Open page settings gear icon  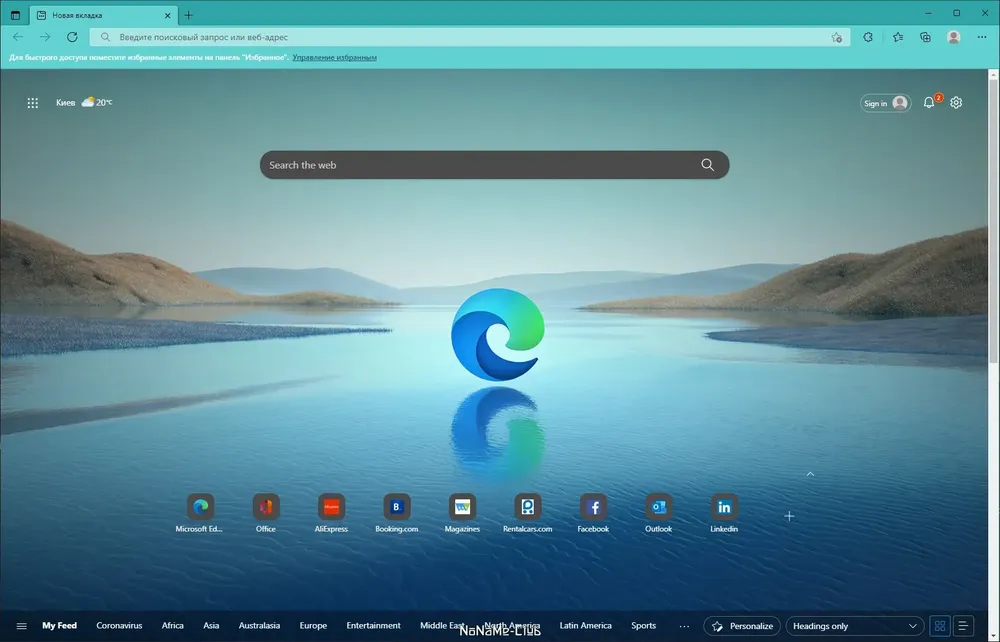coord(956,103)
